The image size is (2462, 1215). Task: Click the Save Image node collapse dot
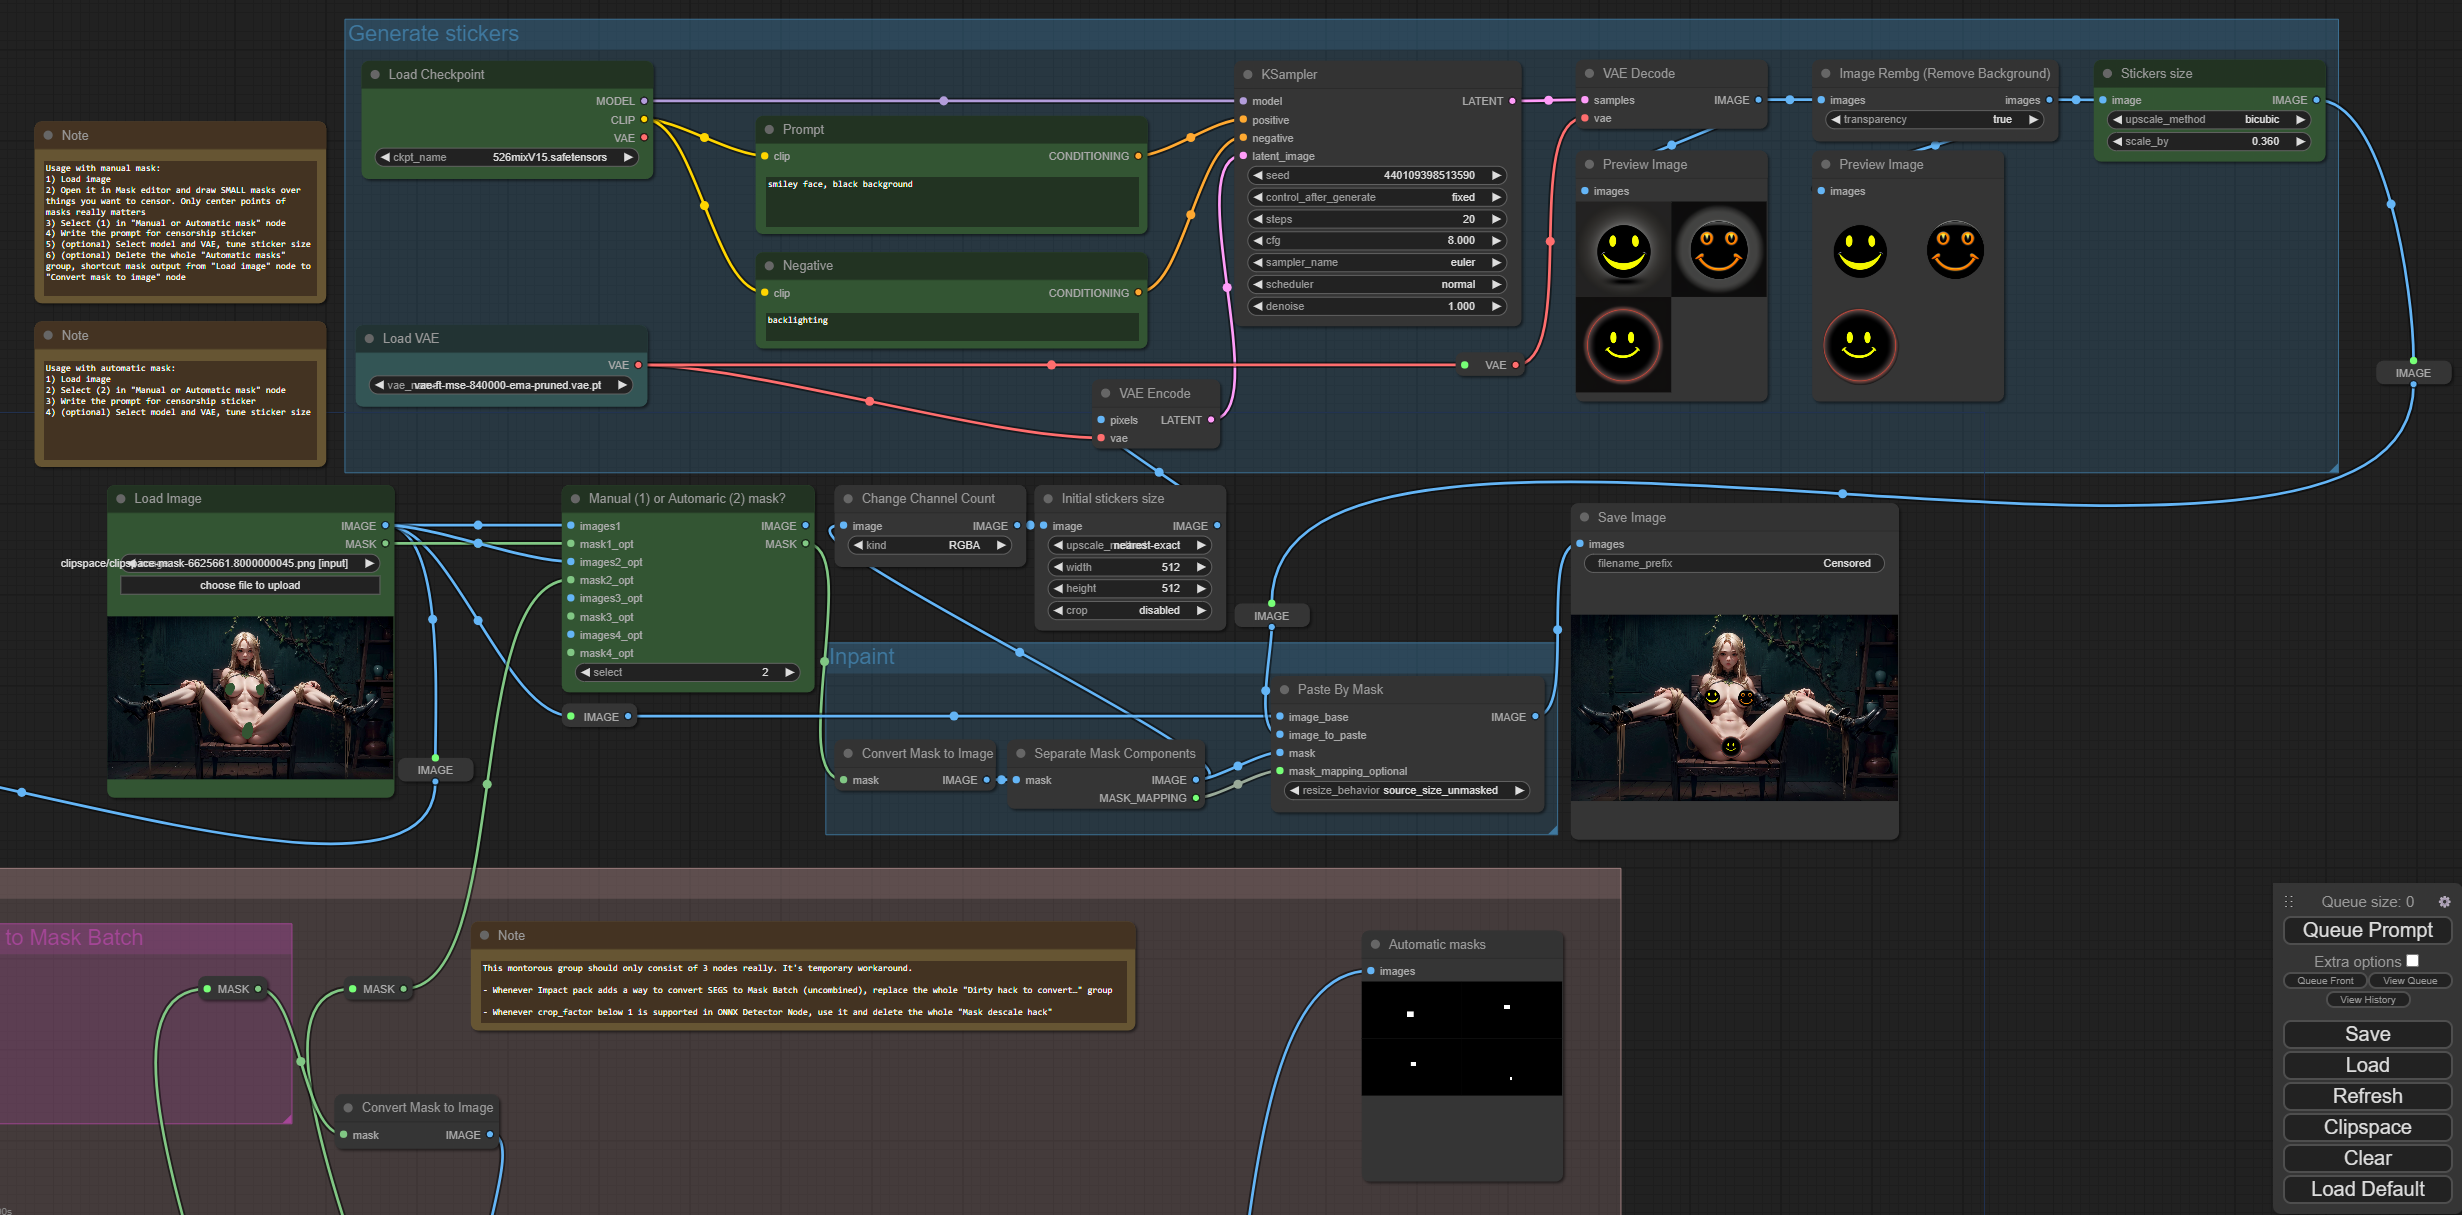[x=1584, y=518]
